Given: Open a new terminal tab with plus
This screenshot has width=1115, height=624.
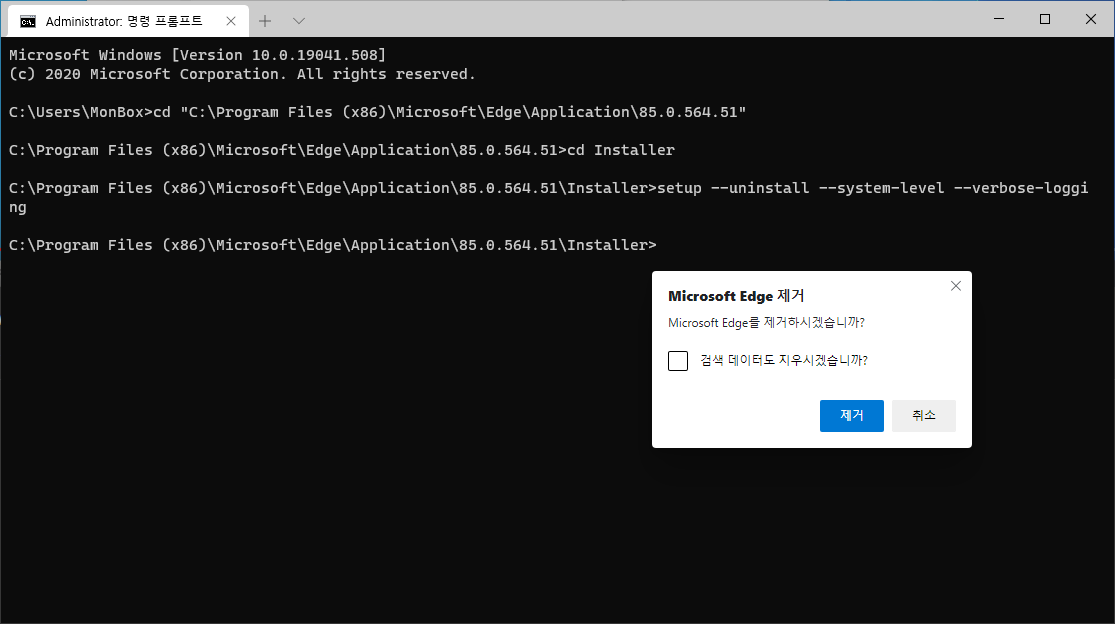Looking at the screenshot, I should click(265, 21).
